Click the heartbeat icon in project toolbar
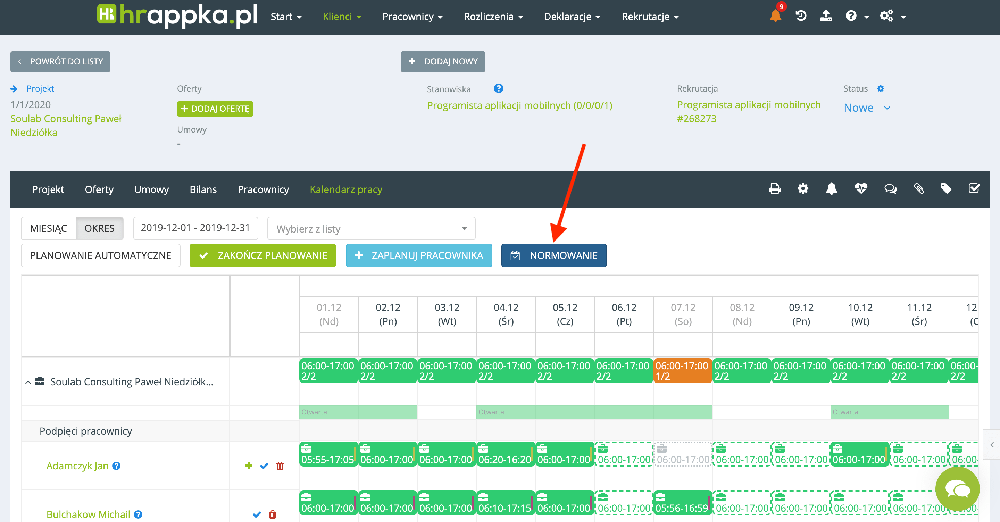This screenshot has height=522, width=1000. point(861,189)
